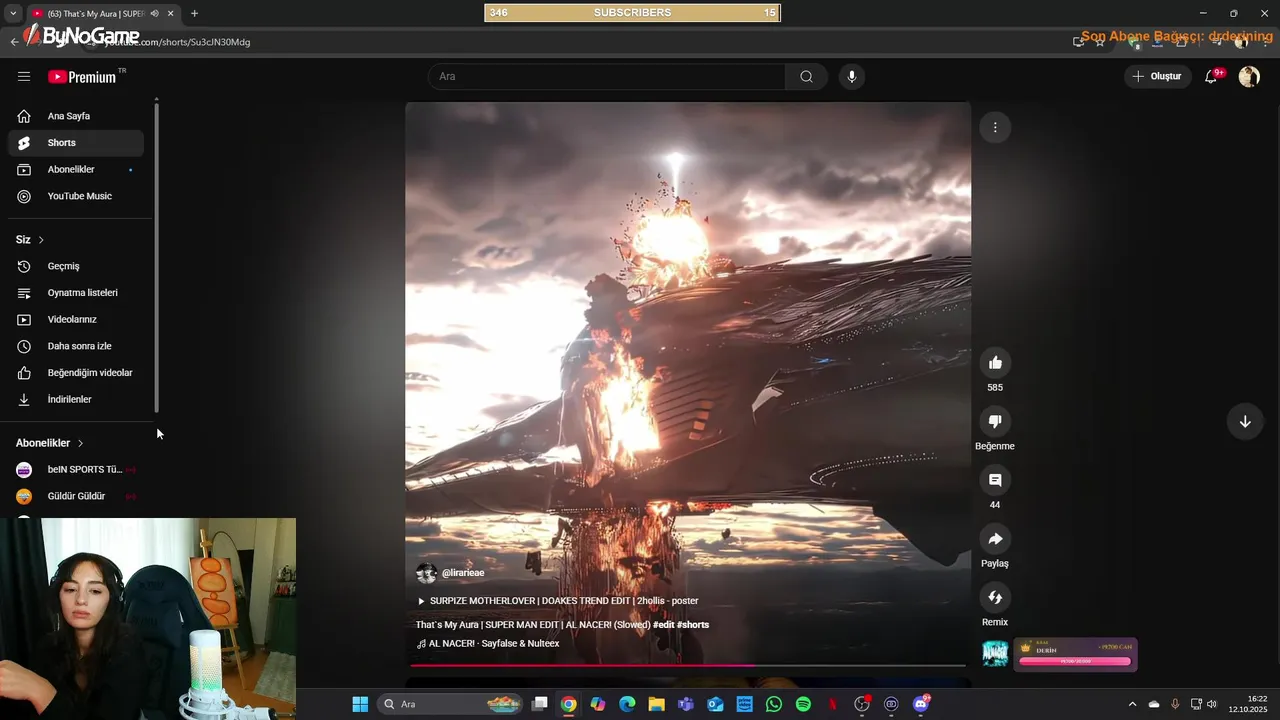Open the tab search dropdown arrow
Image resolution: width=1280 pixels, height=720 pixels.
pyautogui.click(x=12, y=14)
